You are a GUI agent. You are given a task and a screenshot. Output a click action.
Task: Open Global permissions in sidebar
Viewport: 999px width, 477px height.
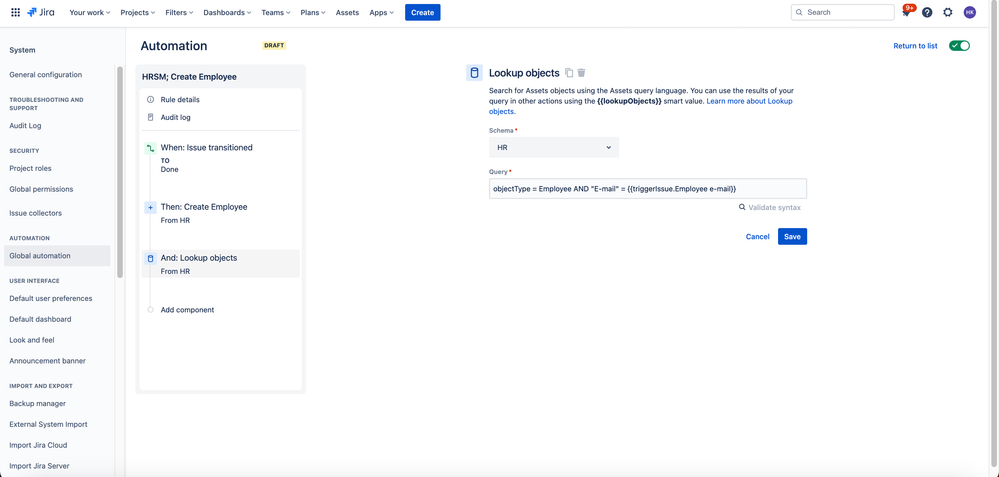pyautogui.click(x=41, y=189)
